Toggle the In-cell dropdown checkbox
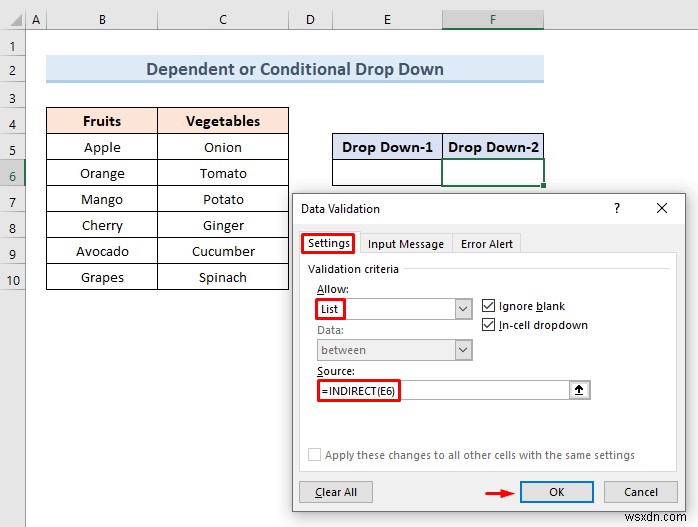The image size is (698, 527). [488, 325]
